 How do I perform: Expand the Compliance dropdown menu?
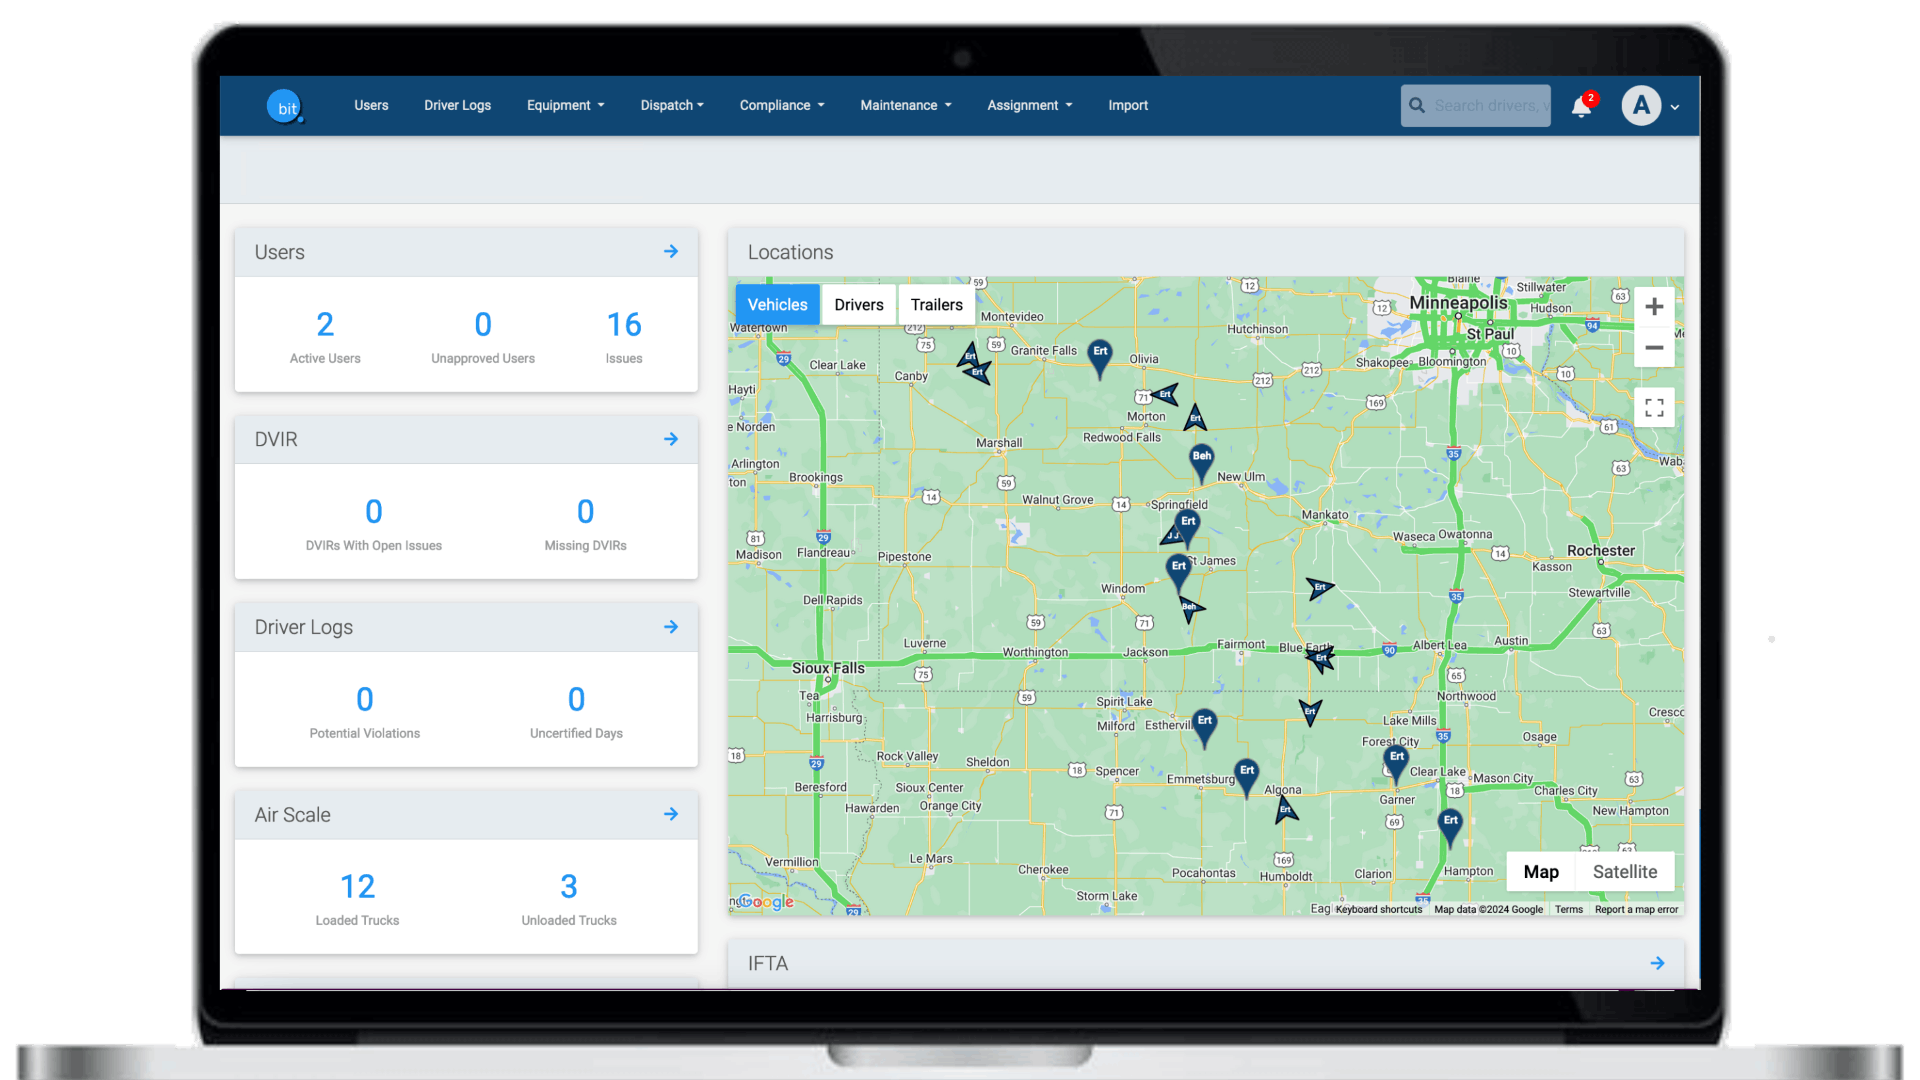[x=781, y=105]
